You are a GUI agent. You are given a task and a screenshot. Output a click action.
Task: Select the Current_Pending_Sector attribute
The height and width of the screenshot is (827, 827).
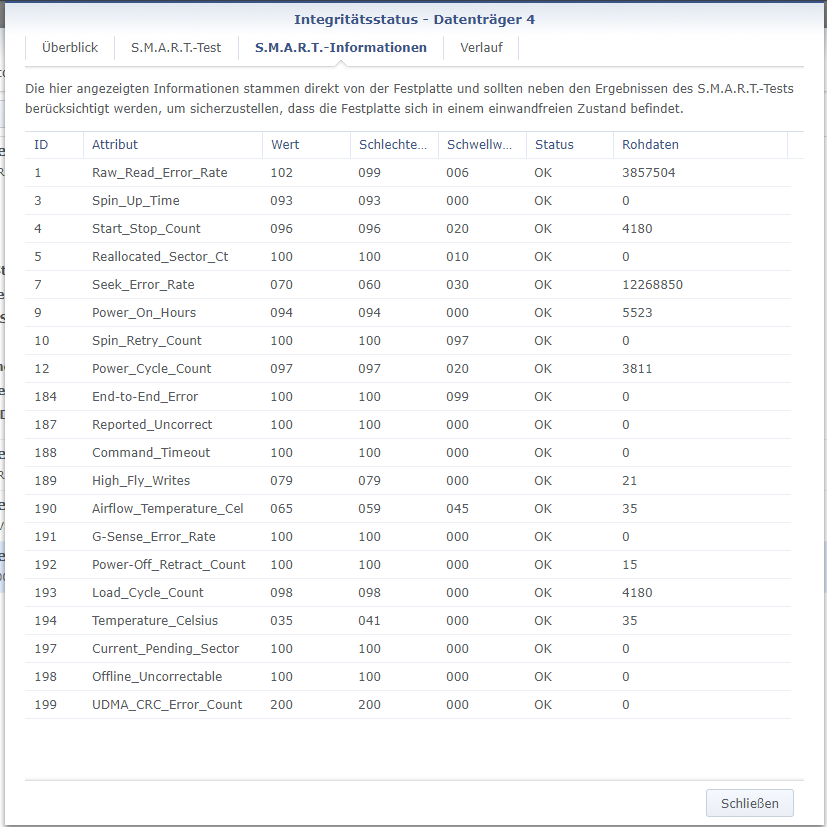166,648
